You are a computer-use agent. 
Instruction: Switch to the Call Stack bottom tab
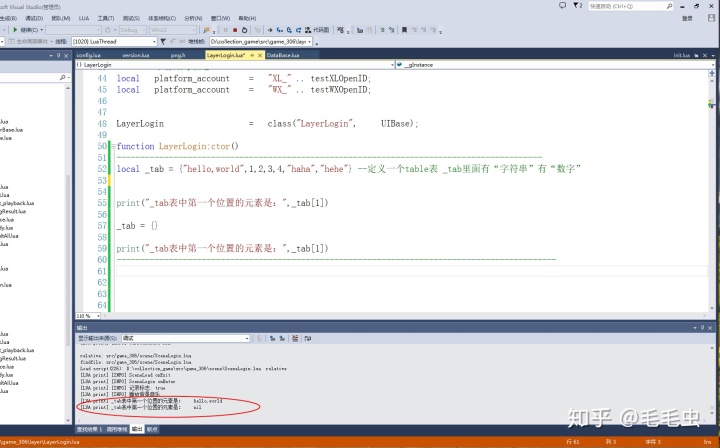tap(117, 429)
